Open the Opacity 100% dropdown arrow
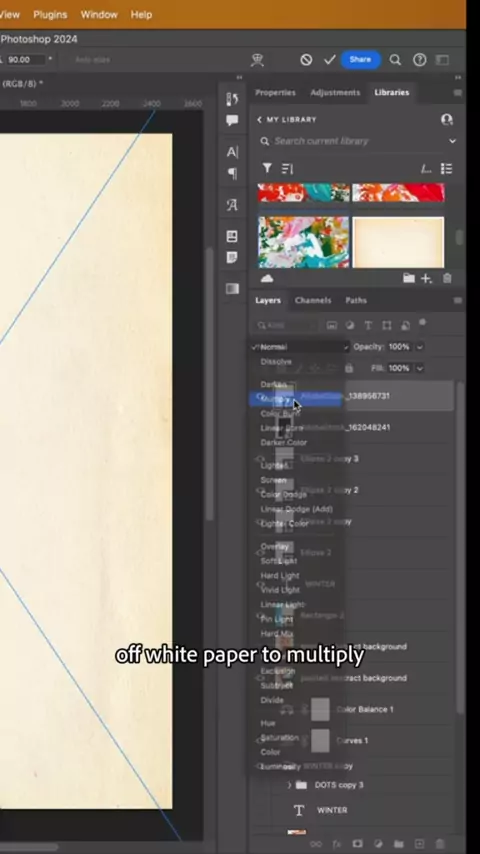 420,347
